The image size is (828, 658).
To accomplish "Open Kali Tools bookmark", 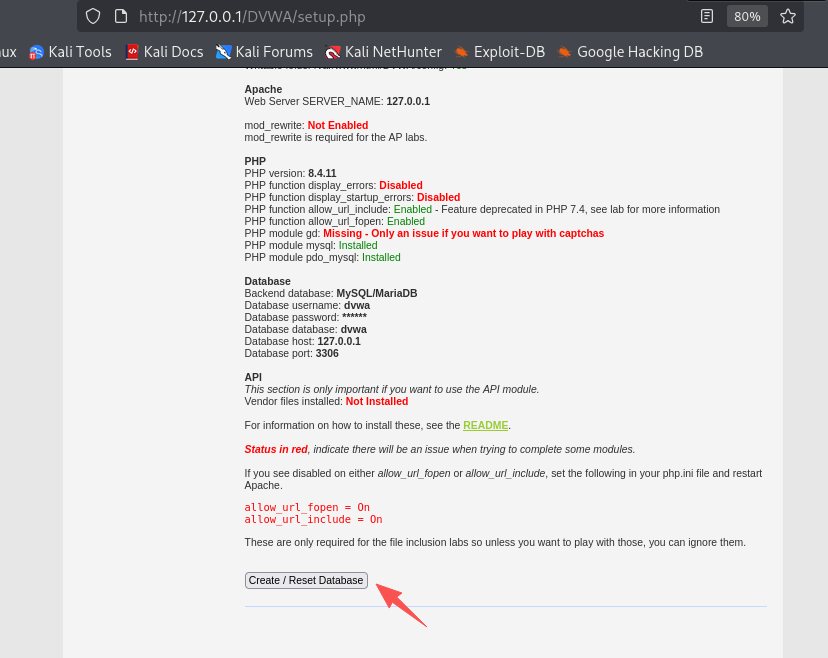I will point(70,52).
